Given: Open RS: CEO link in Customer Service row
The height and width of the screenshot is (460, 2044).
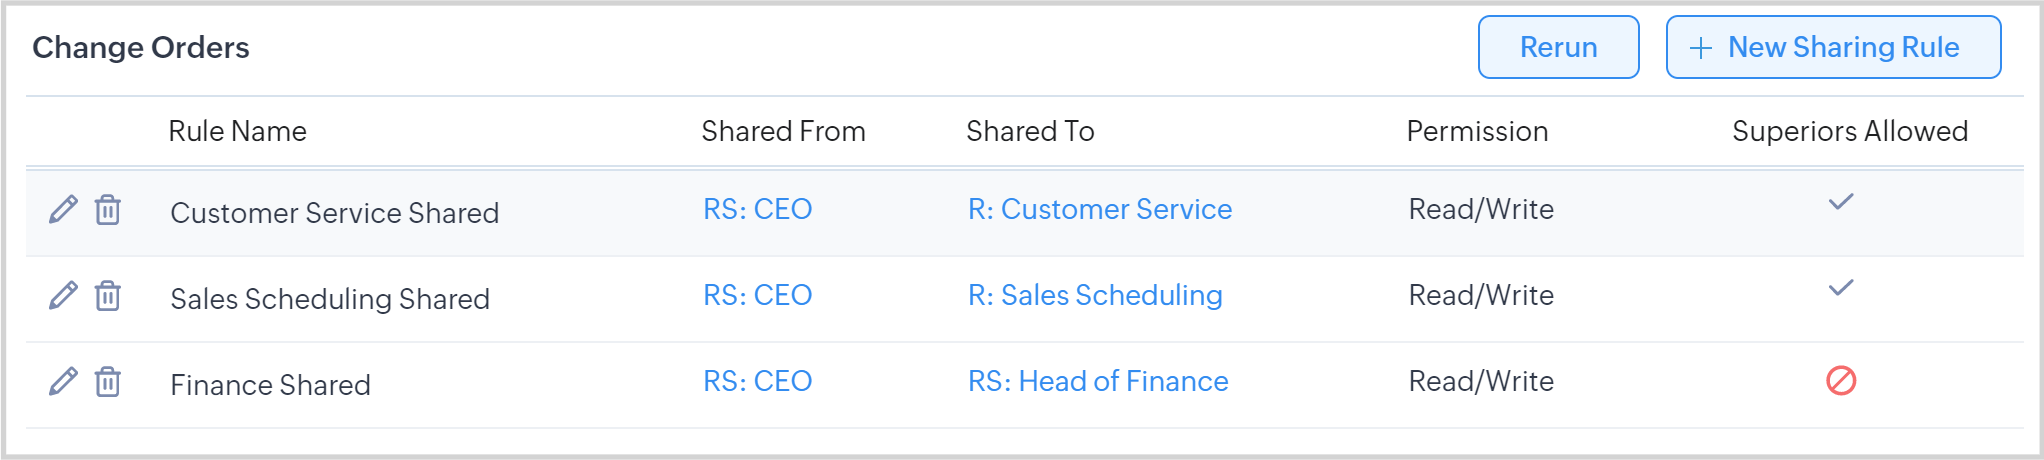Looking at the screenshot, I should click(757, 209).
